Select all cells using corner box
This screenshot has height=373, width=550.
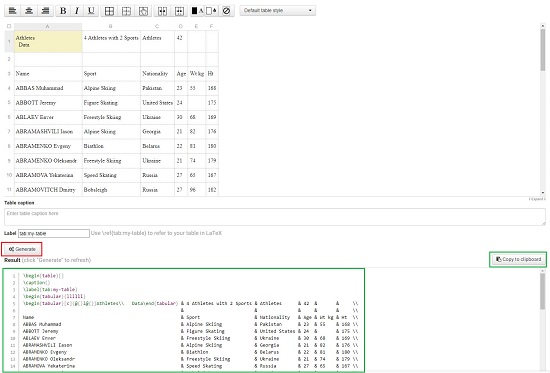(9, 26)
